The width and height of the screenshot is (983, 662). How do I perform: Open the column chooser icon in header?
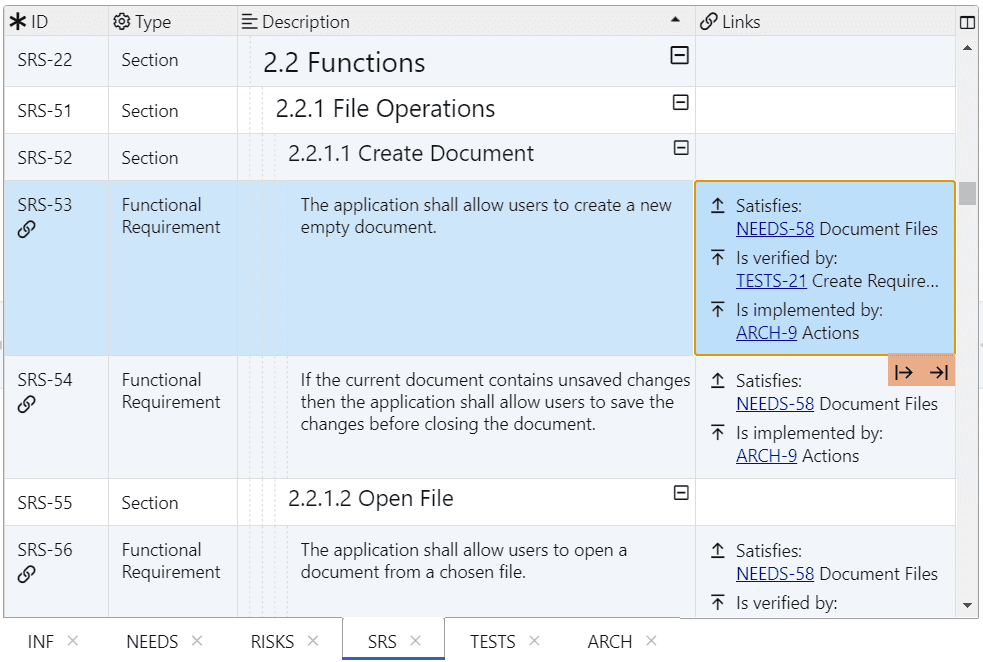[x=967, y=22]
